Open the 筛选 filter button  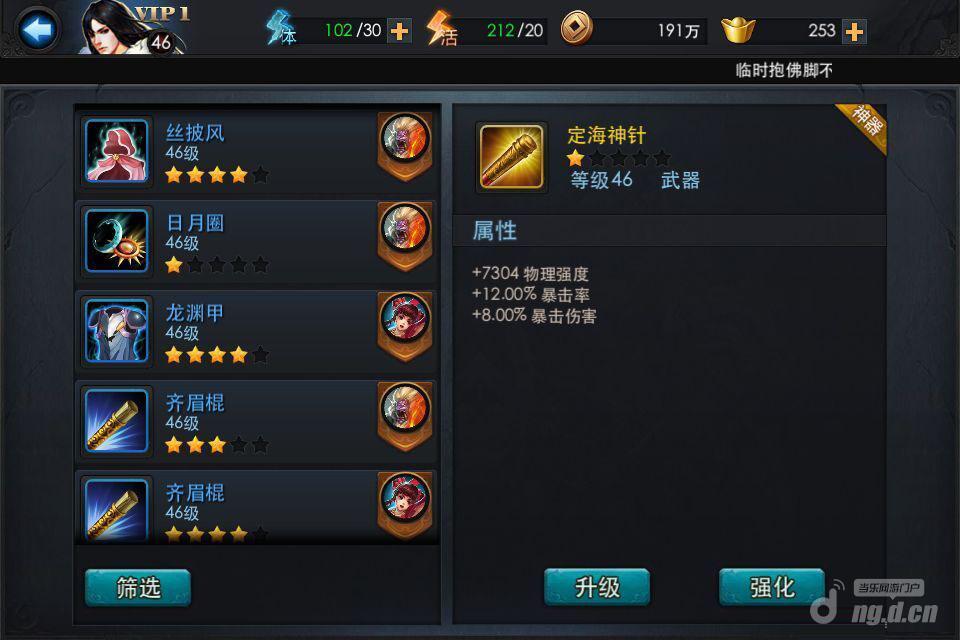(x=138, y=587)
